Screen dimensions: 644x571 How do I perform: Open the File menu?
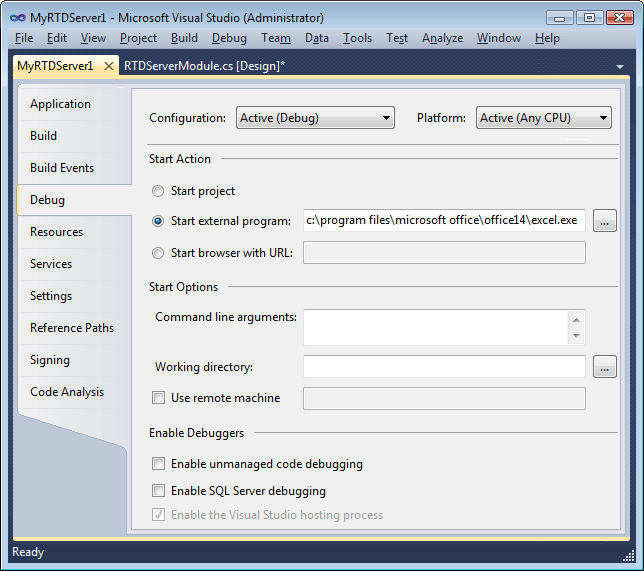point(24,38)
